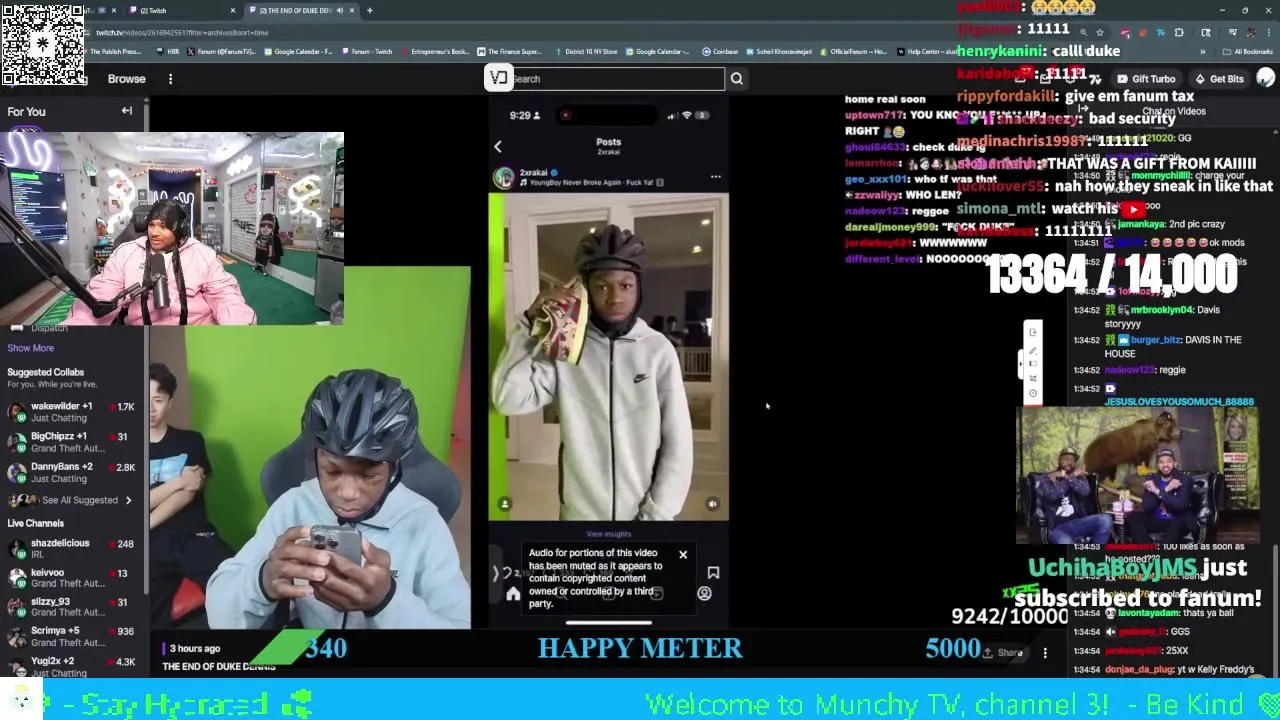
Task: Click the Happy Meter progress bar
Action: (640, 649)
